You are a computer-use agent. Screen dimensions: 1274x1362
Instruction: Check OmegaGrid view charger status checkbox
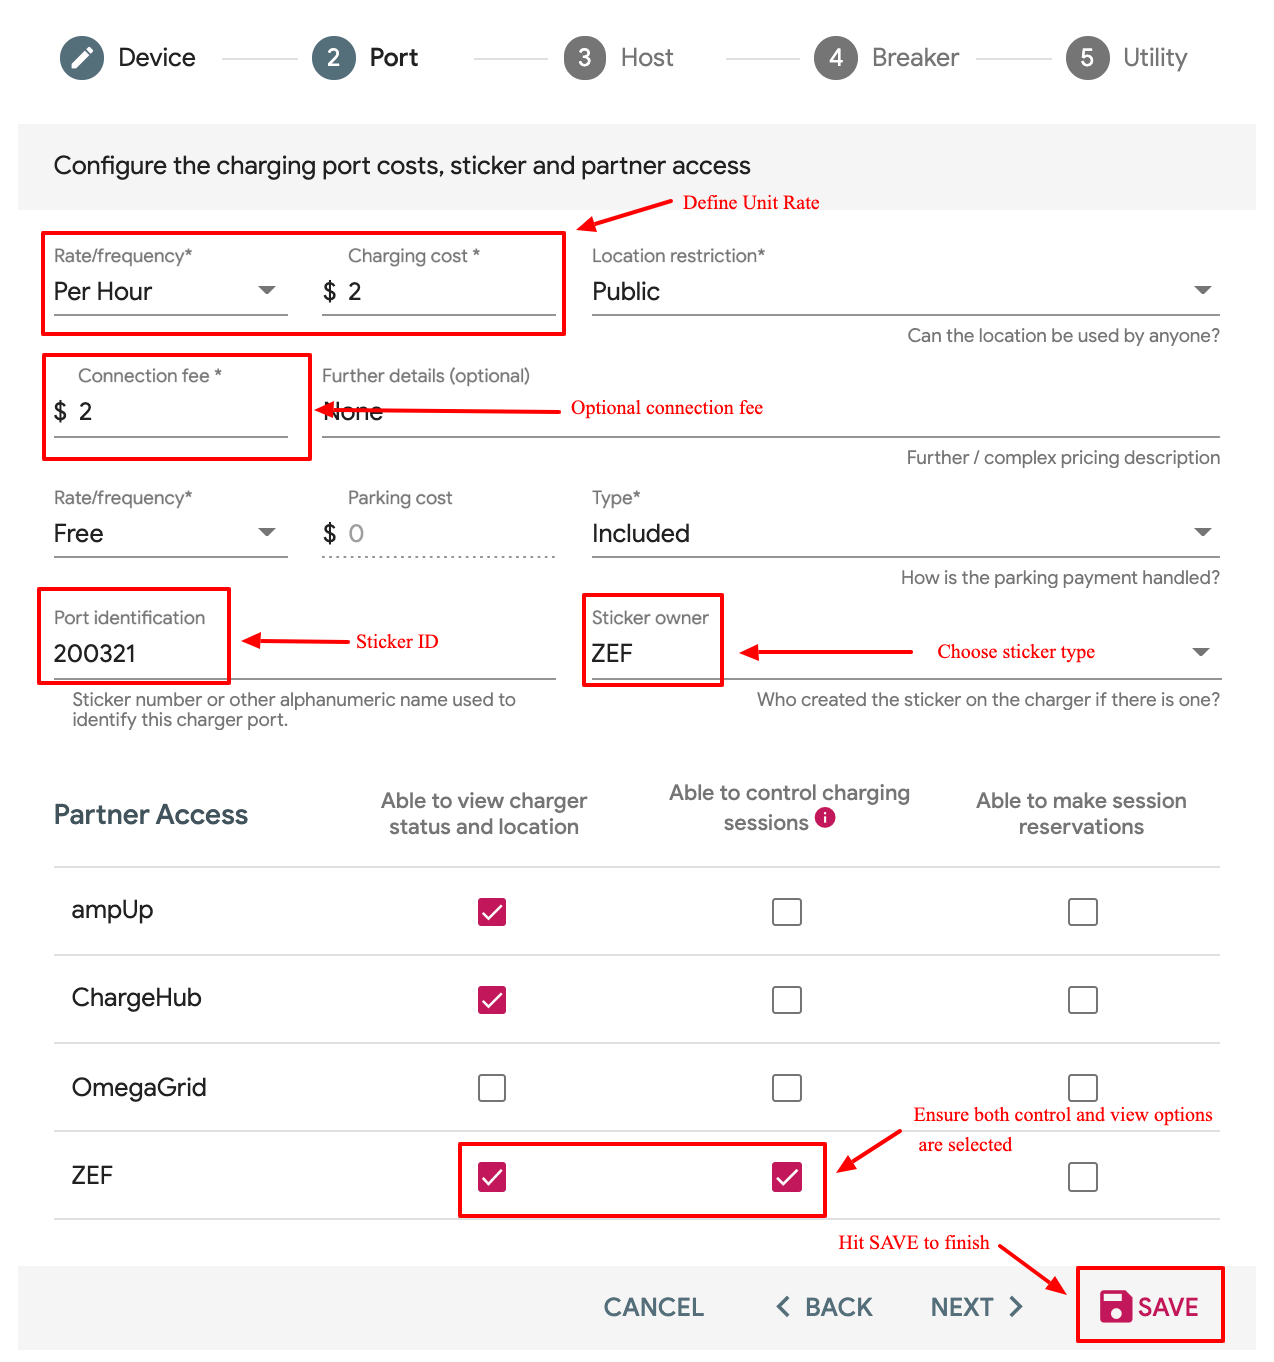pyautogui.click(x=492, y=1088)
